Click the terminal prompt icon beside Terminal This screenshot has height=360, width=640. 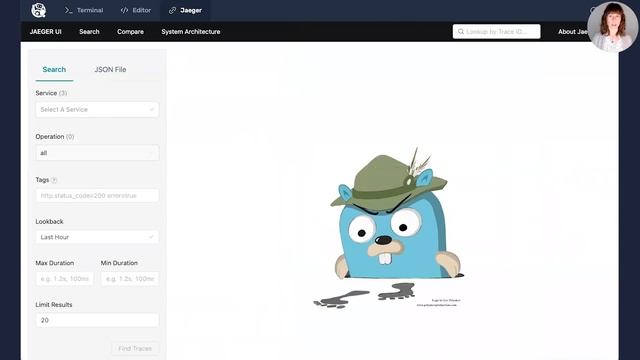69,10
